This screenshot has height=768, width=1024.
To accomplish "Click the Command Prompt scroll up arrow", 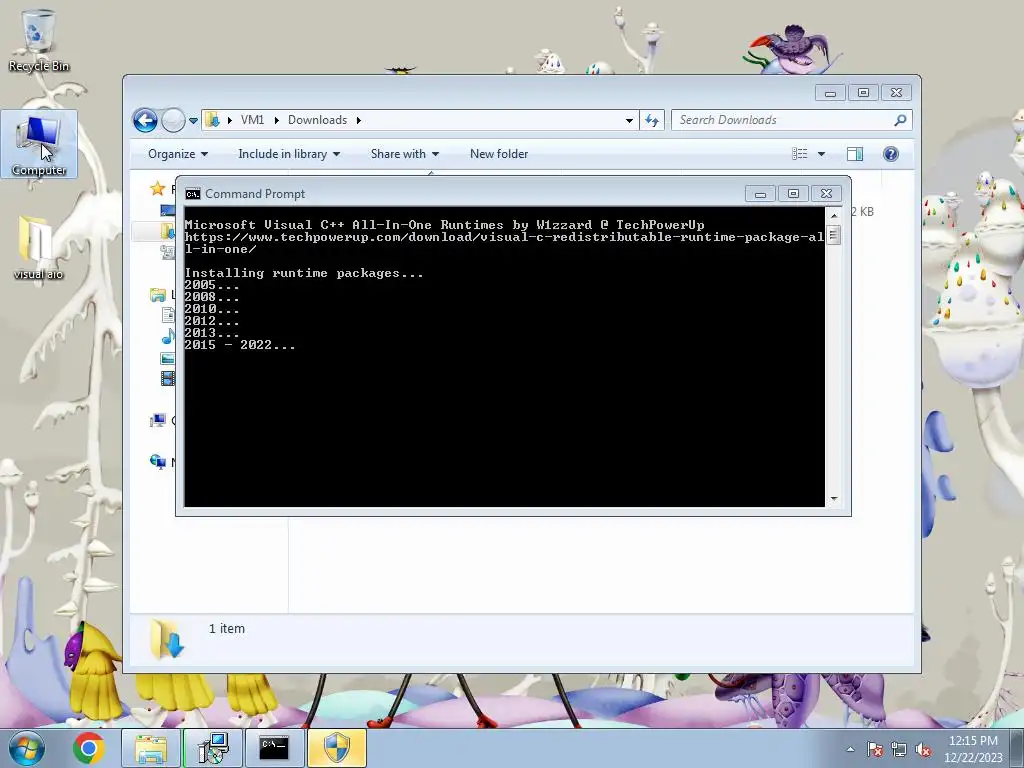I will pyautogui.click(x=834, y=215).
